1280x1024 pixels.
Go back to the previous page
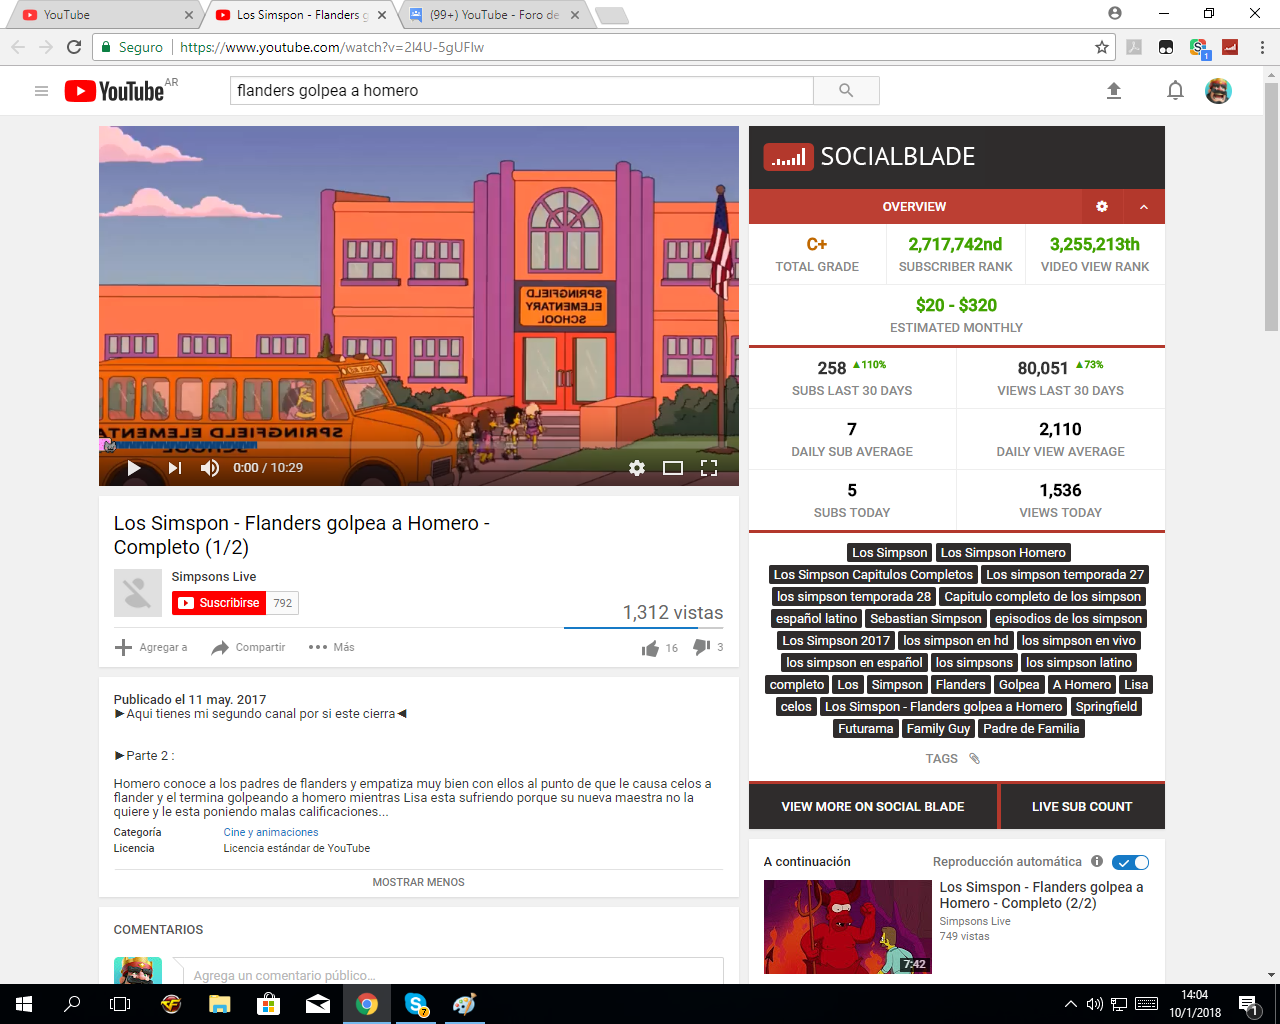coord(18,47)
